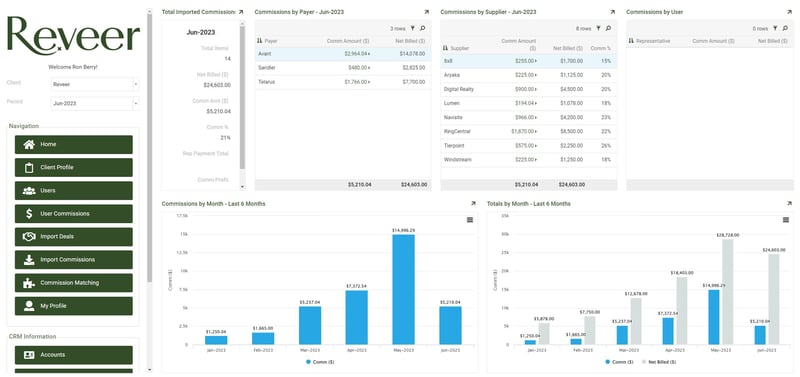This screenshot has width=800, height=377.
Task: Open Import Commissions page
Action: click(x=73, y=260)
